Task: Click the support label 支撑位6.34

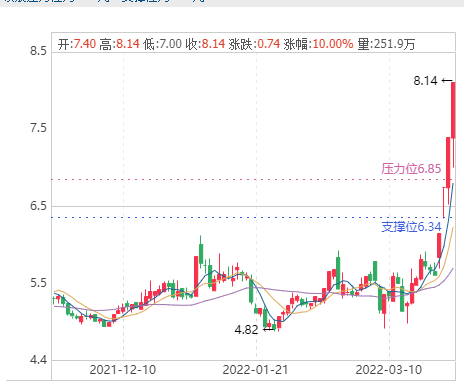Action: point(411,227)
